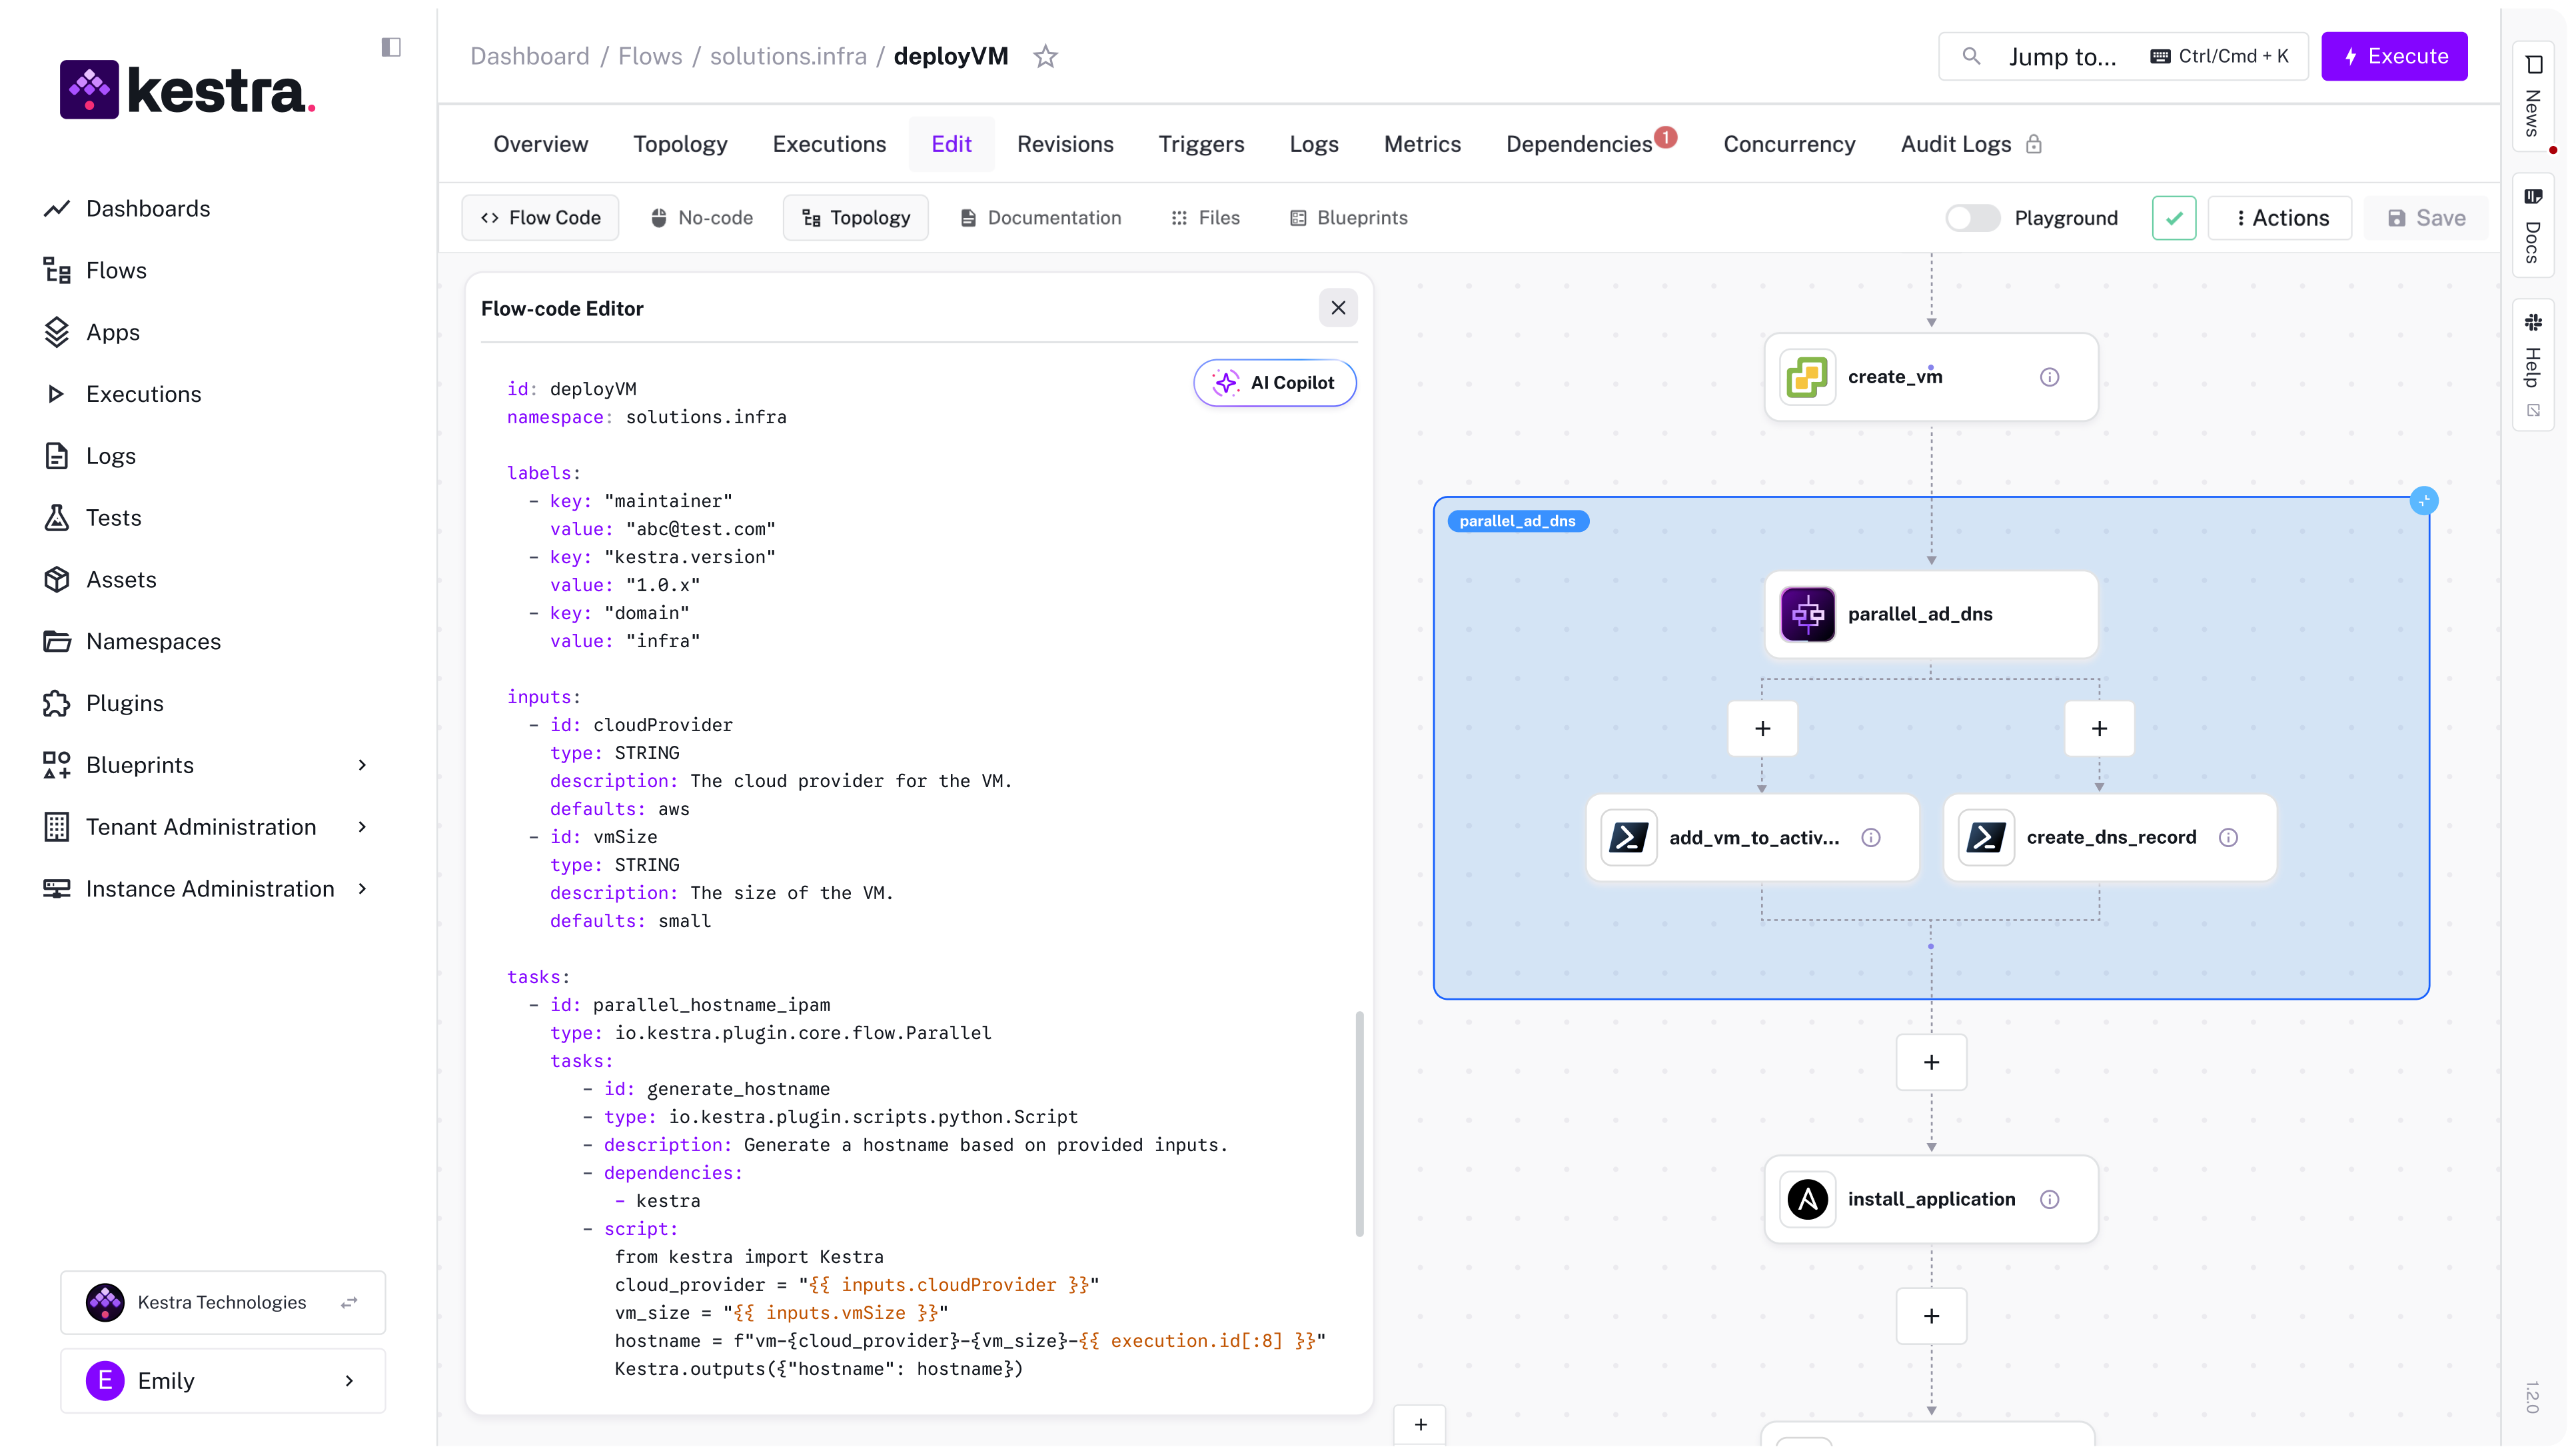Screen dimensions: 2576x1455
Task: Click the Execute button
Action: (x=2394, y=56)
